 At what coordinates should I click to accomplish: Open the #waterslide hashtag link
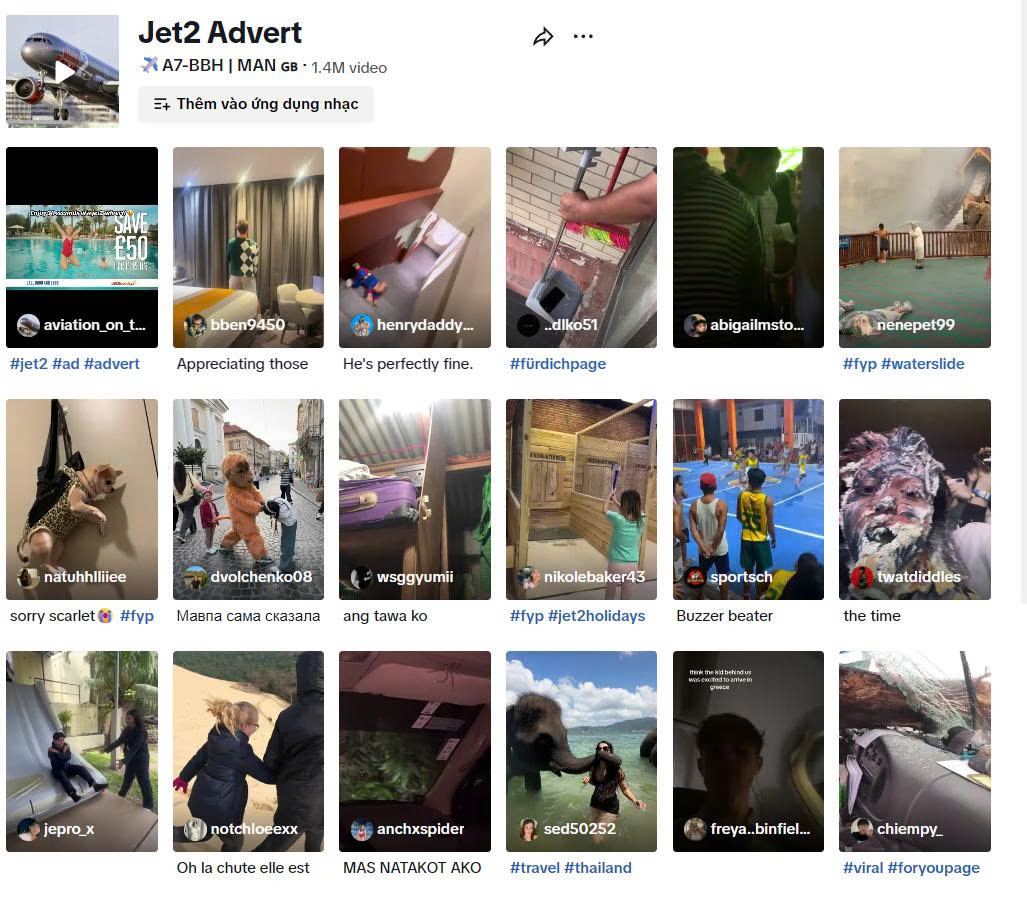point(922,364)
